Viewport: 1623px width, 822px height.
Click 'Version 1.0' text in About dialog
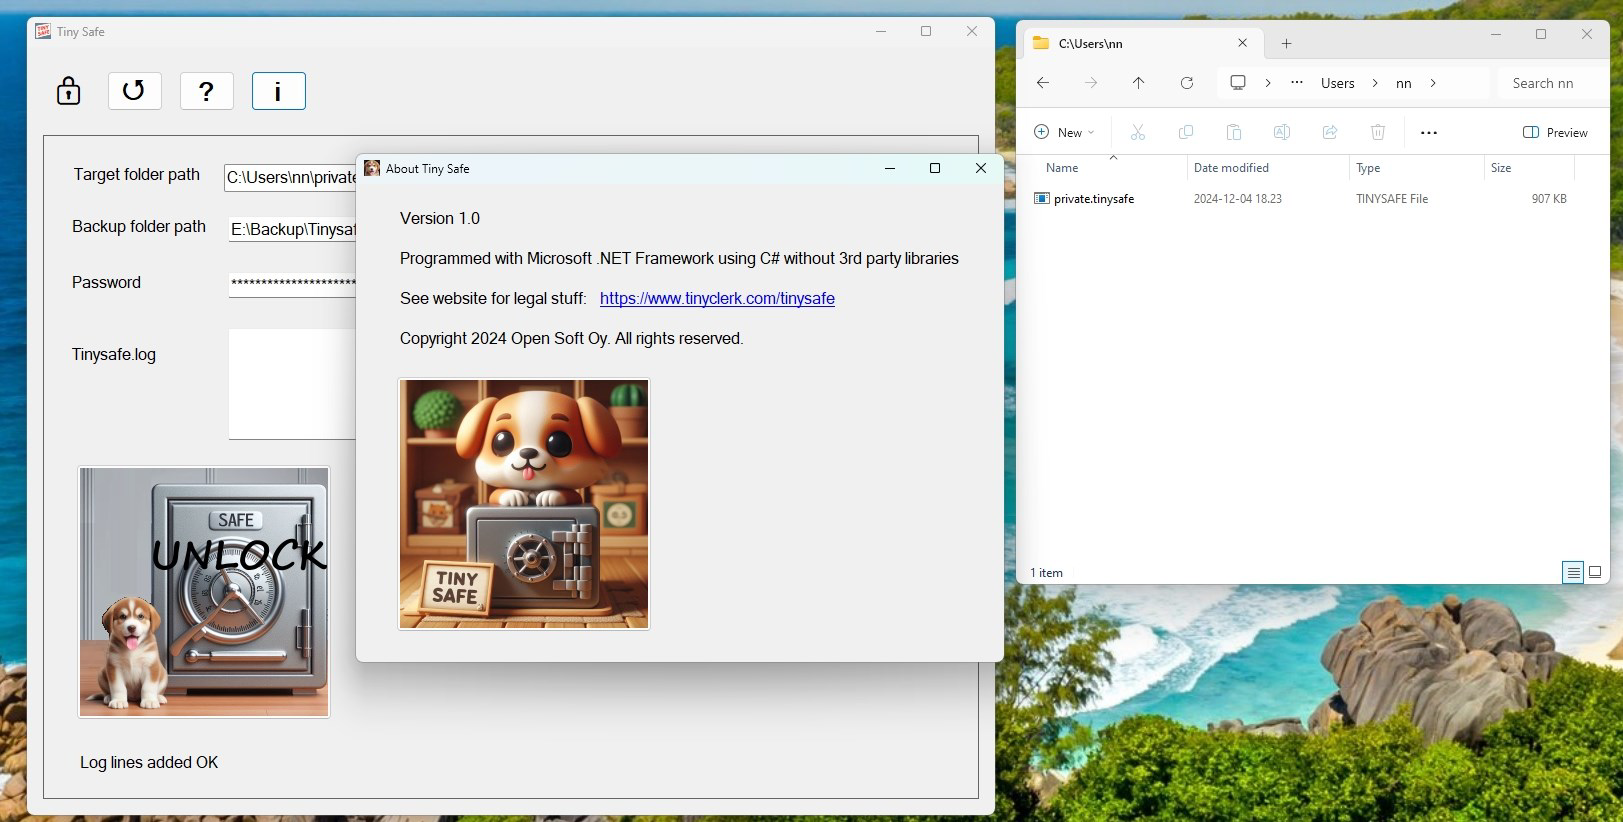tap(440, 218)
